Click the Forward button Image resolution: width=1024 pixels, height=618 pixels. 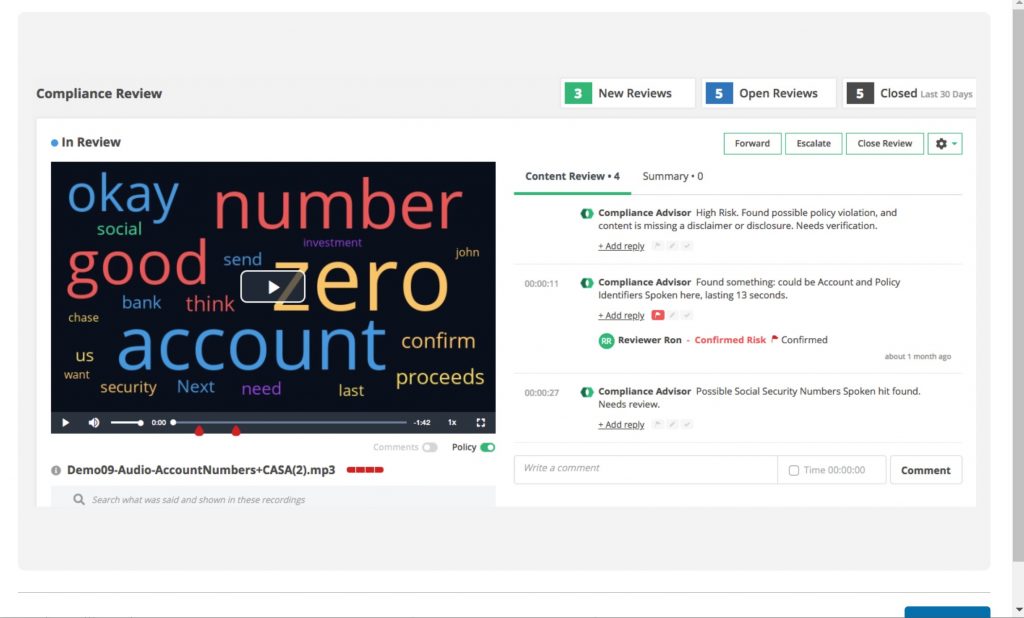pyautogui.click(x=752, y=144)
